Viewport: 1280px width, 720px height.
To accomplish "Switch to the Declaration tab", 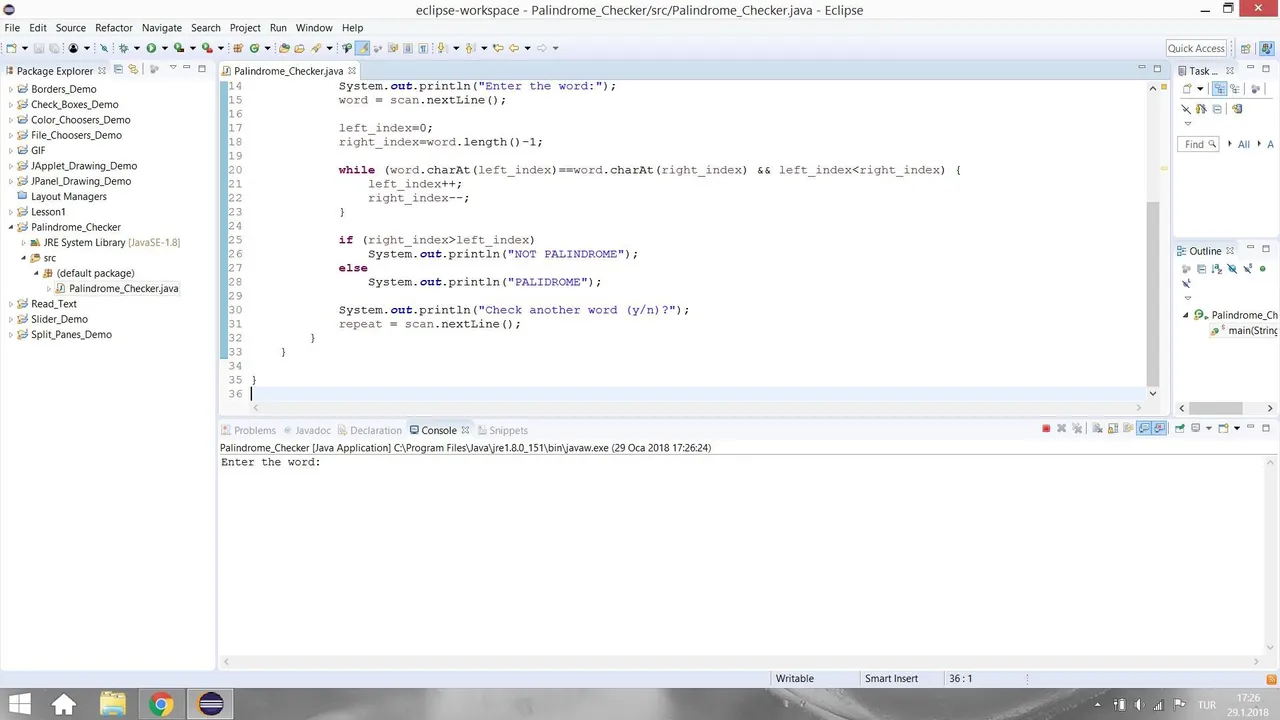I will [x=369, y=430].
